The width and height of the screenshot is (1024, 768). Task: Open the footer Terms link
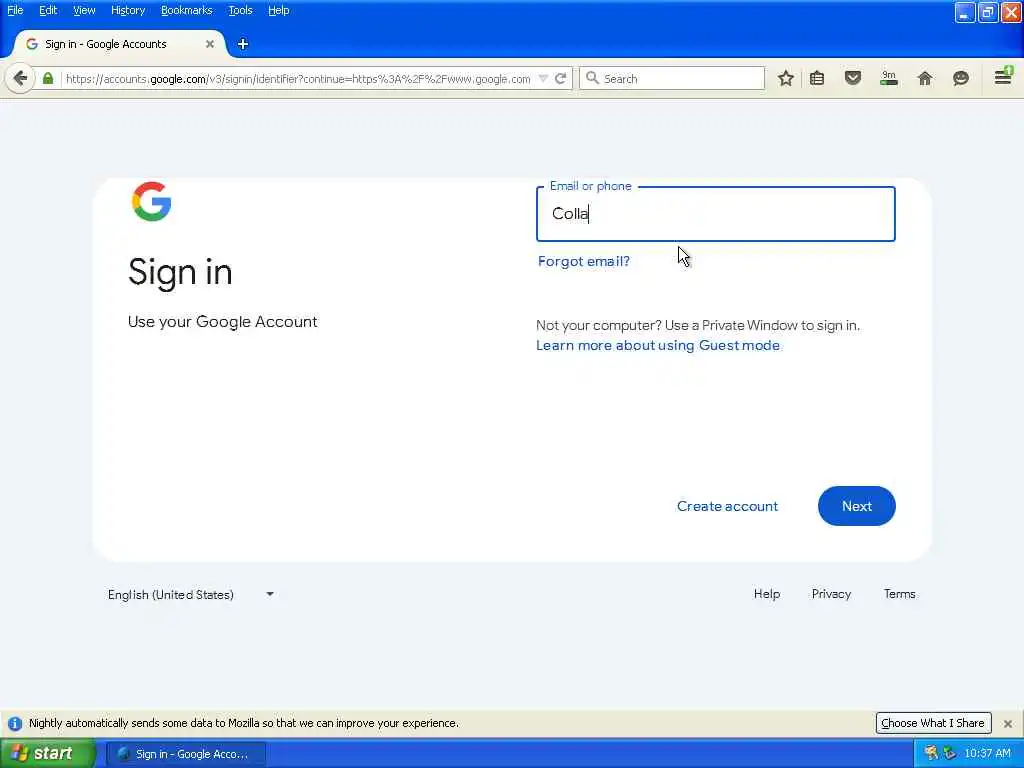coord(899,594)
